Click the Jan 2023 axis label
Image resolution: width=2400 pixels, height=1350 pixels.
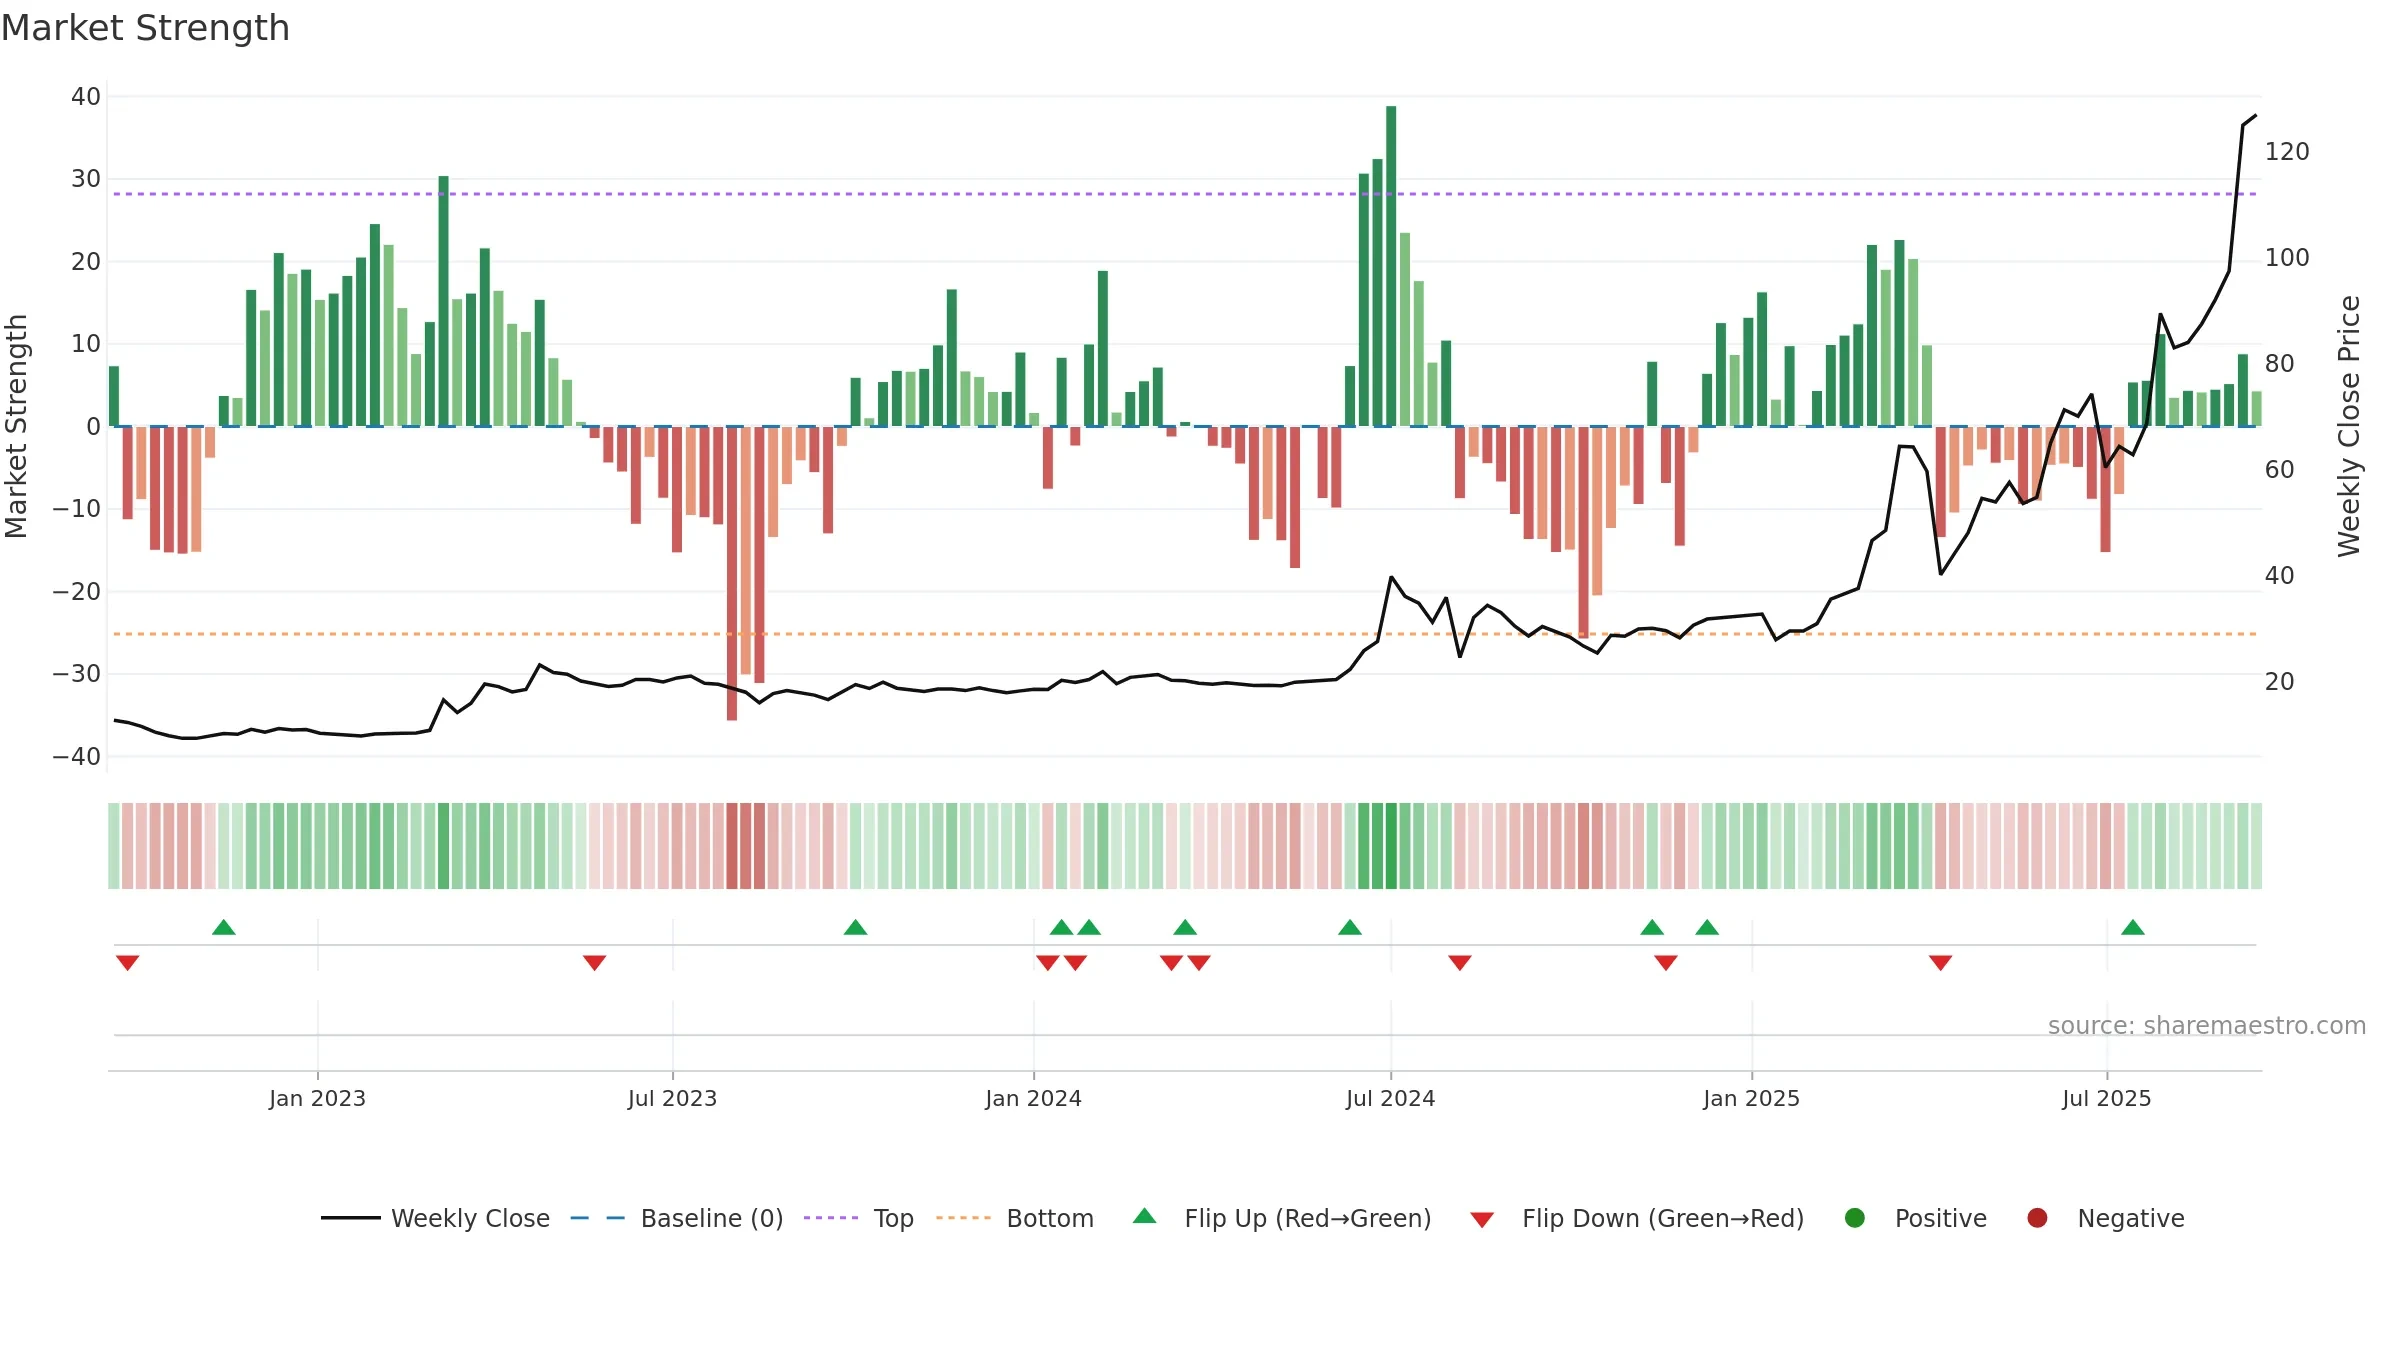click(x=317, y=1098)
